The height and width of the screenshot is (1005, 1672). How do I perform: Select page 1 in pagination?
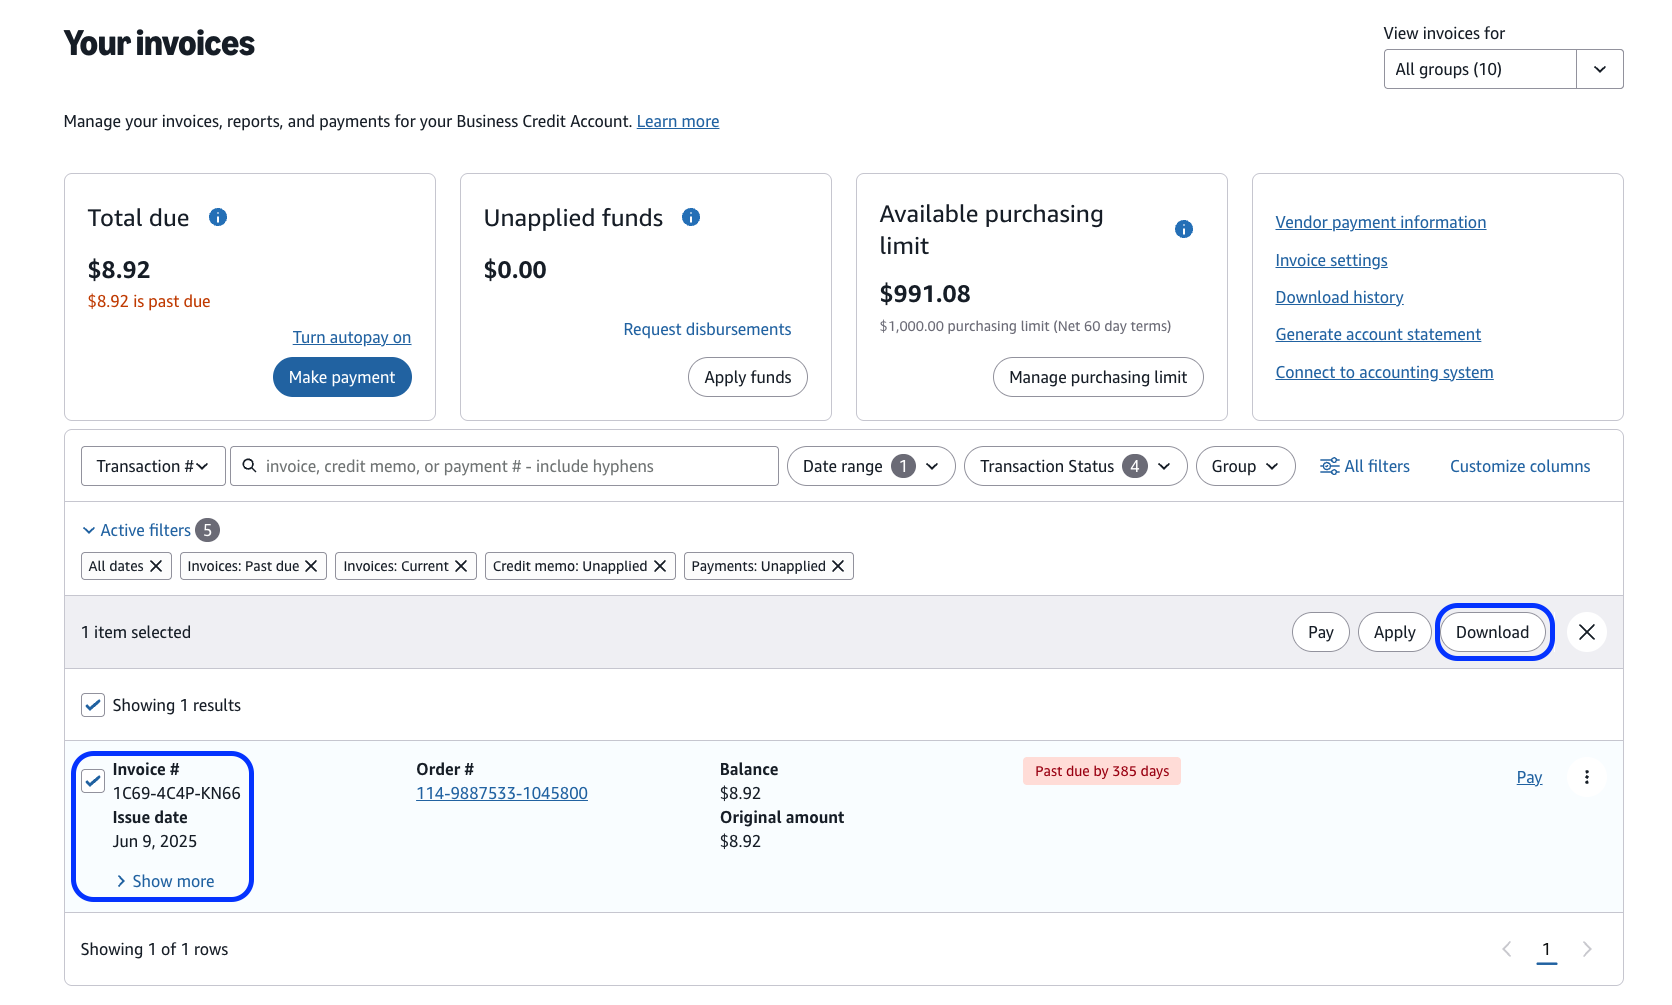pos(1546,949)
